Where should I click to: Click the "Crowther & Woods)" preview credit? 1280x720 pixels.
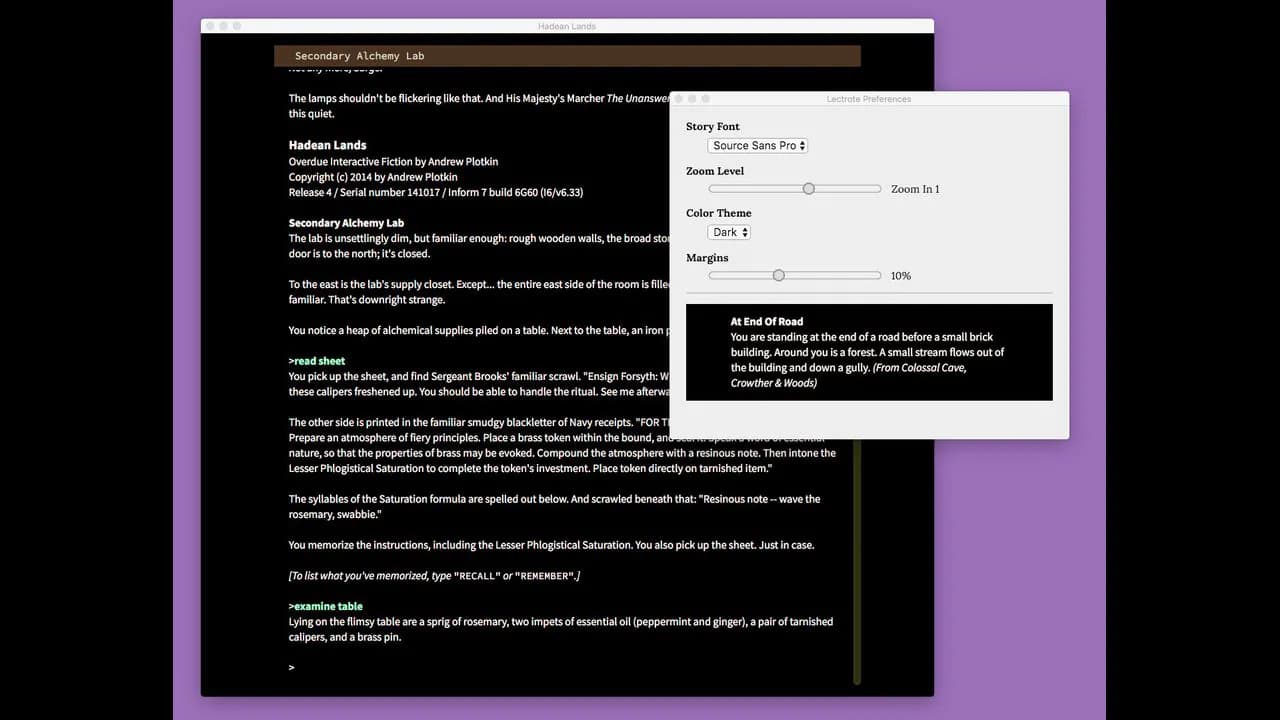point(774,383)
